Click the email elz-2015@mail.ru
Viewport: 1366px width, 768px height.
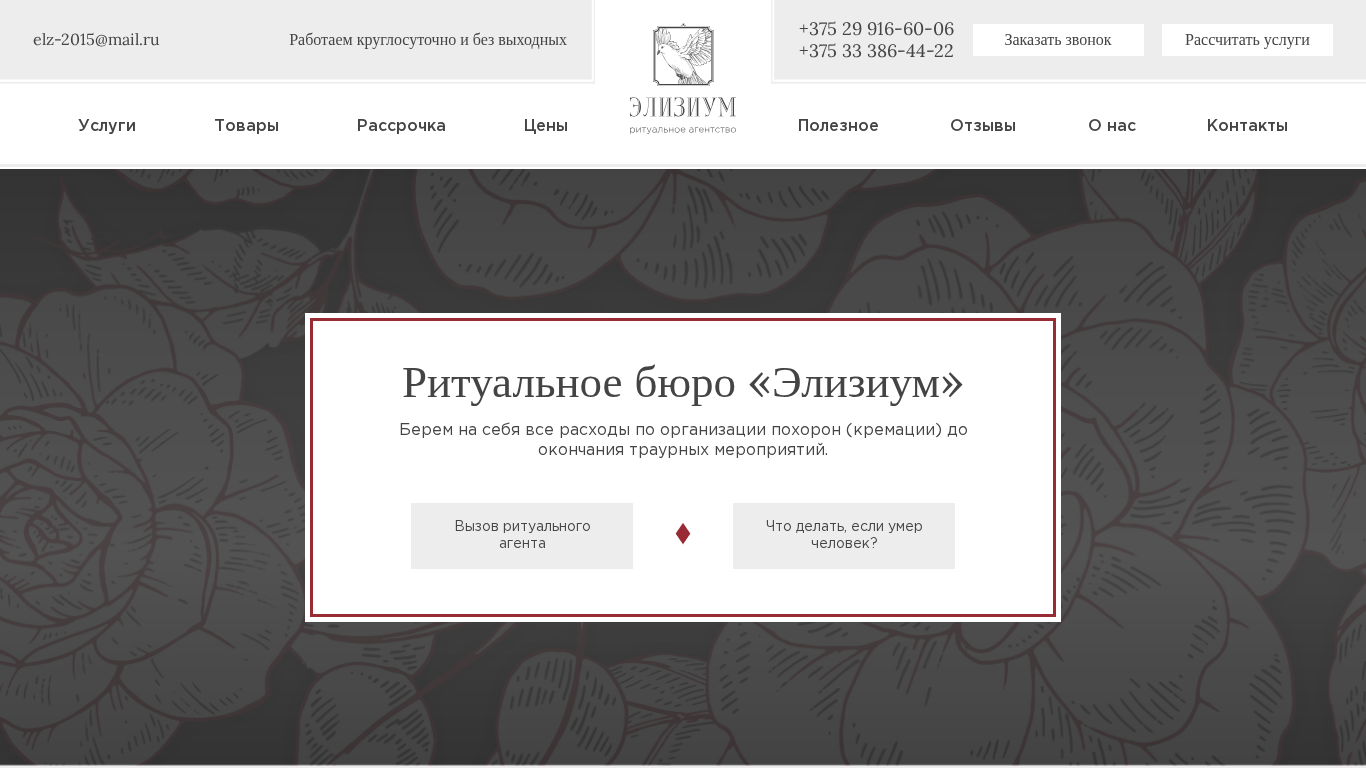pyautogui.click(x=96, y=40)
